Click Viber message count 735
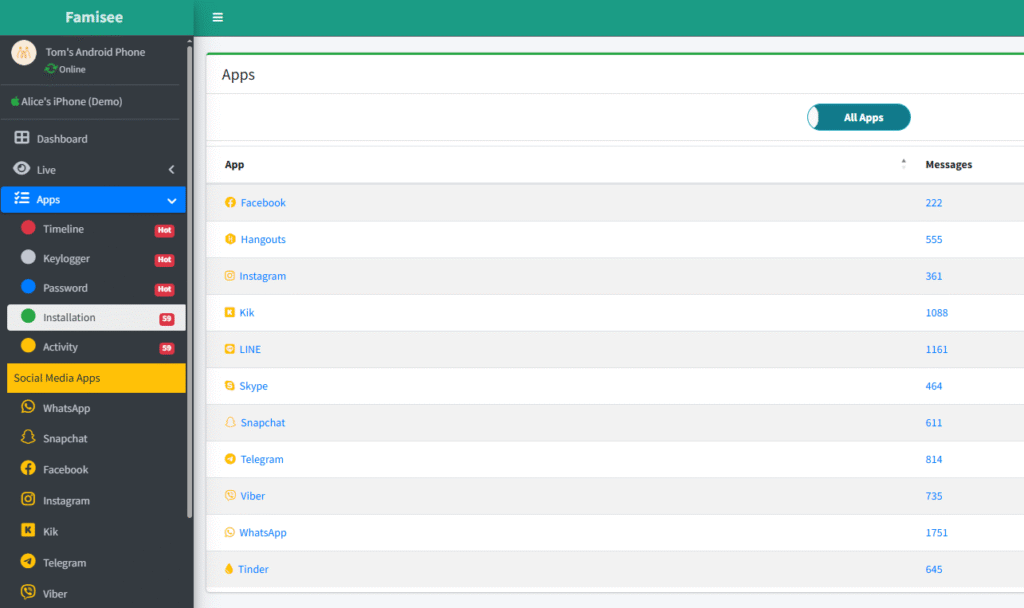 point(934,496)
